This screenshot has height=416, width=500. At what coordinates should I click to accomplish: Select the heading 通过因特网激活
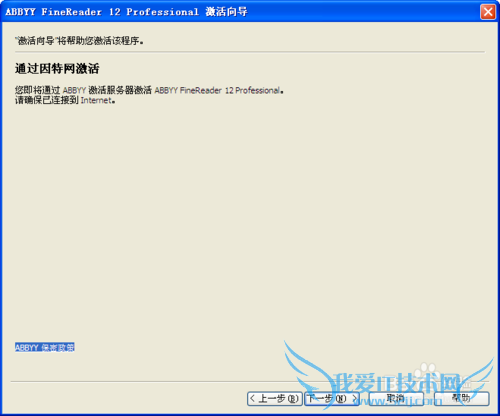click(x=57, y=69)
